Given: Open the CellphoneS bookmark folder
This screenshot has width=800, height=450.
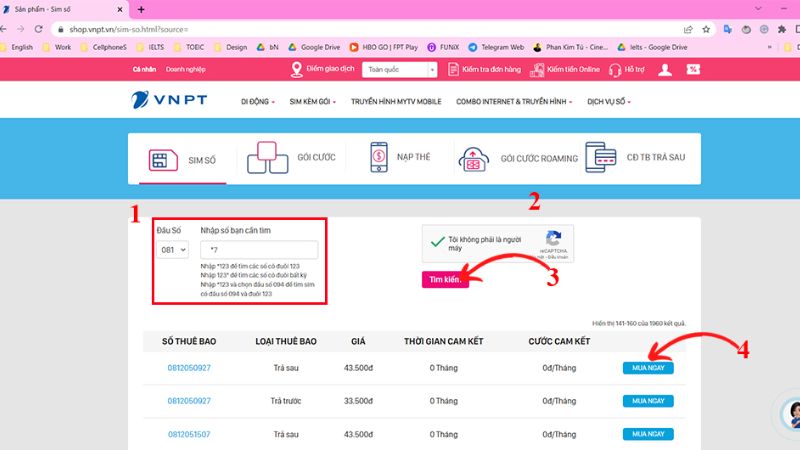Looking at the screenshot, I should (x=104, y=47).
